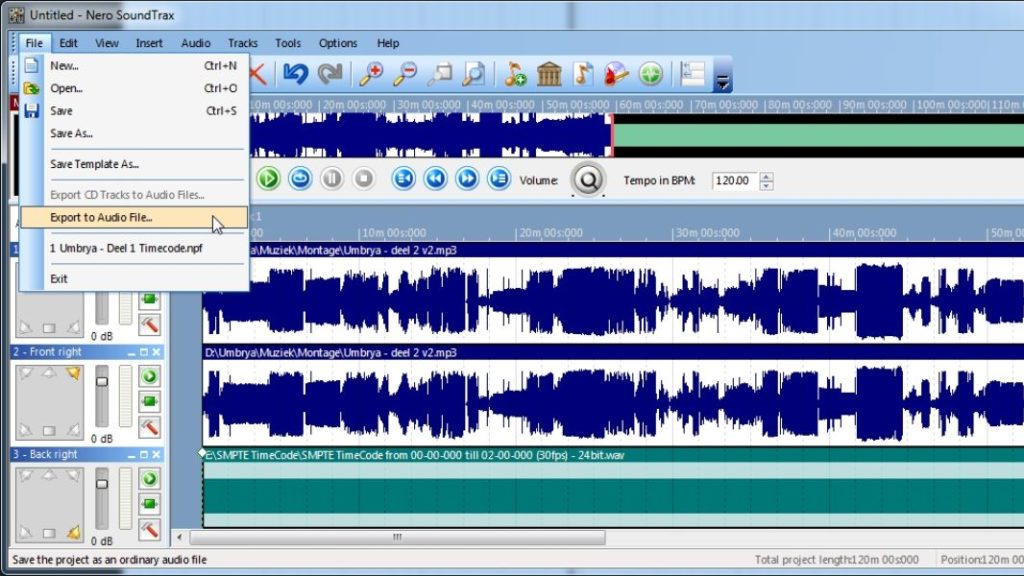Viewport: 1024px width, 576px height.
Task: Click the Redo arrow in the toolbar
Action: (329, 74)
